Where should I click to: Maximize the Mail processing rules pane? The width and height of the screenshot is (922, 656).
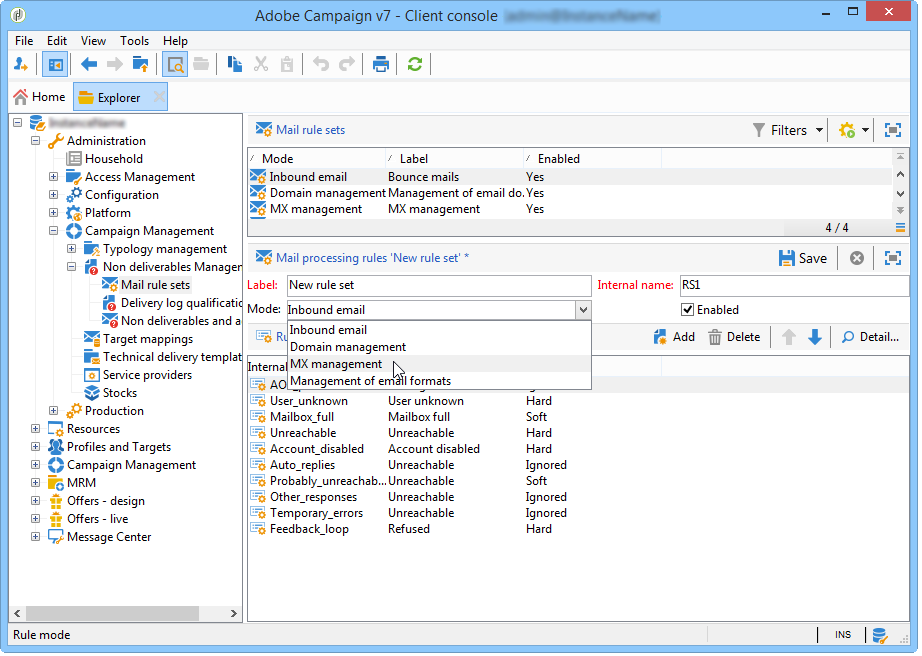[x=893, y=257]
